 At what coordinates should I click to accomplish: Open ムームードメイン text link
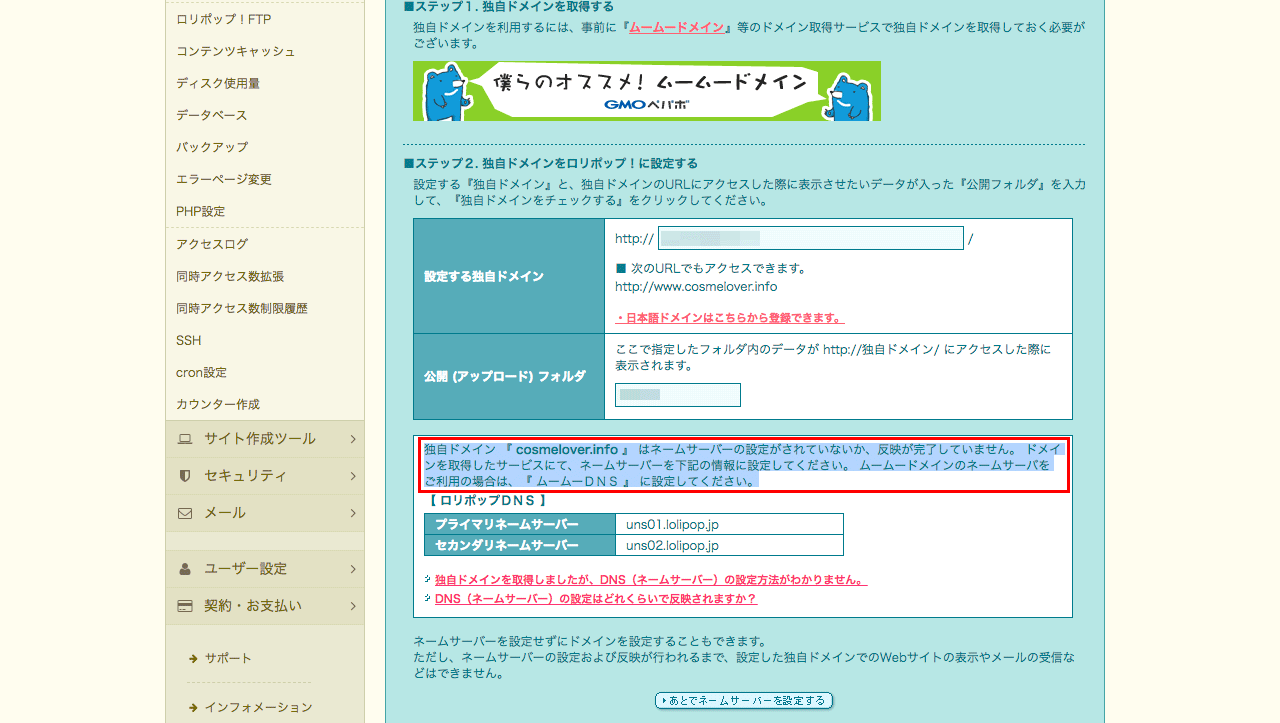[676, 27]
